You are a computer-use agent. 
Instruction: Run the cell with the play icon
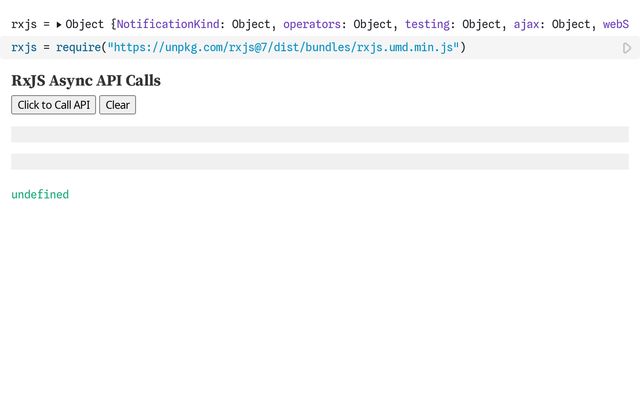(x=627, y=48)
